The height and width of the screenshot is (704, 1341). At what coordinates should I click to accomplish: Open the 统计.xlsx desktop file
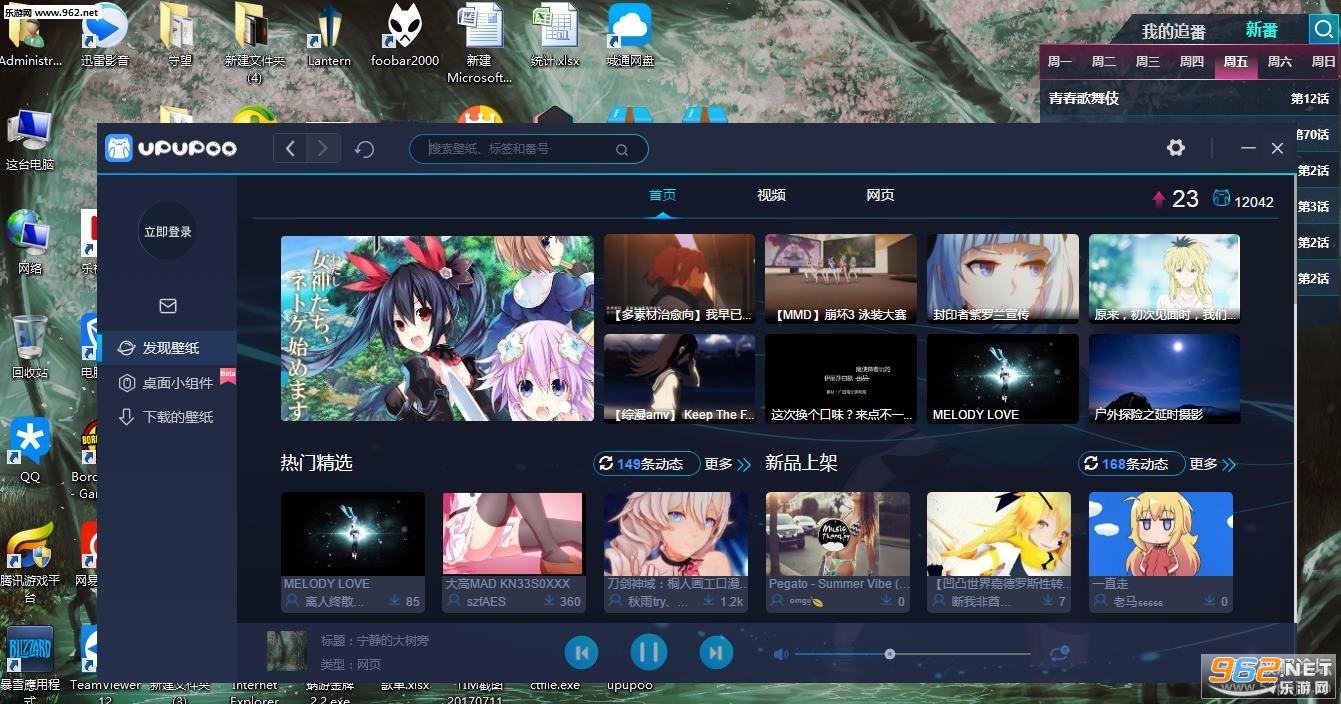click(x=555, y=38)
